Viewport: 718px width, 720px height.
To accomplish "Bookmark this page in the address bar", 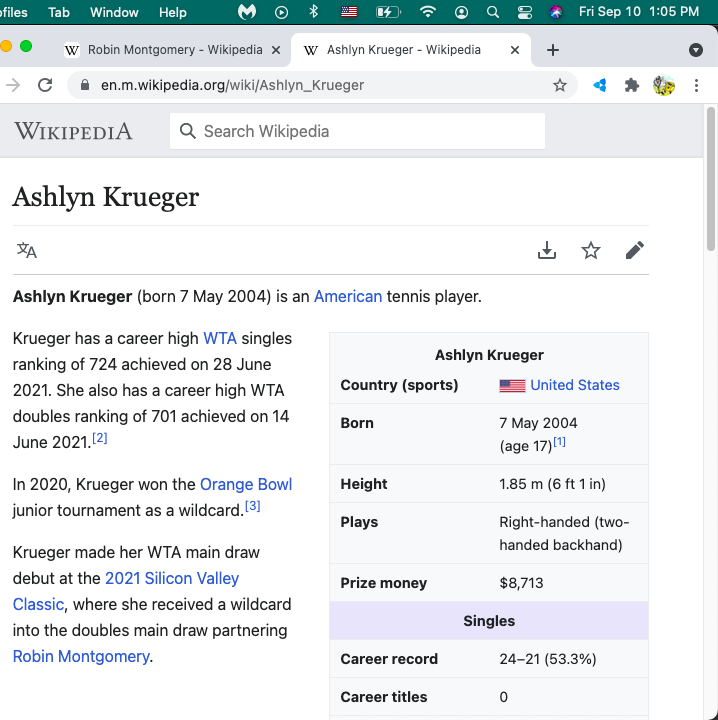I will click(x=560, y=86).
